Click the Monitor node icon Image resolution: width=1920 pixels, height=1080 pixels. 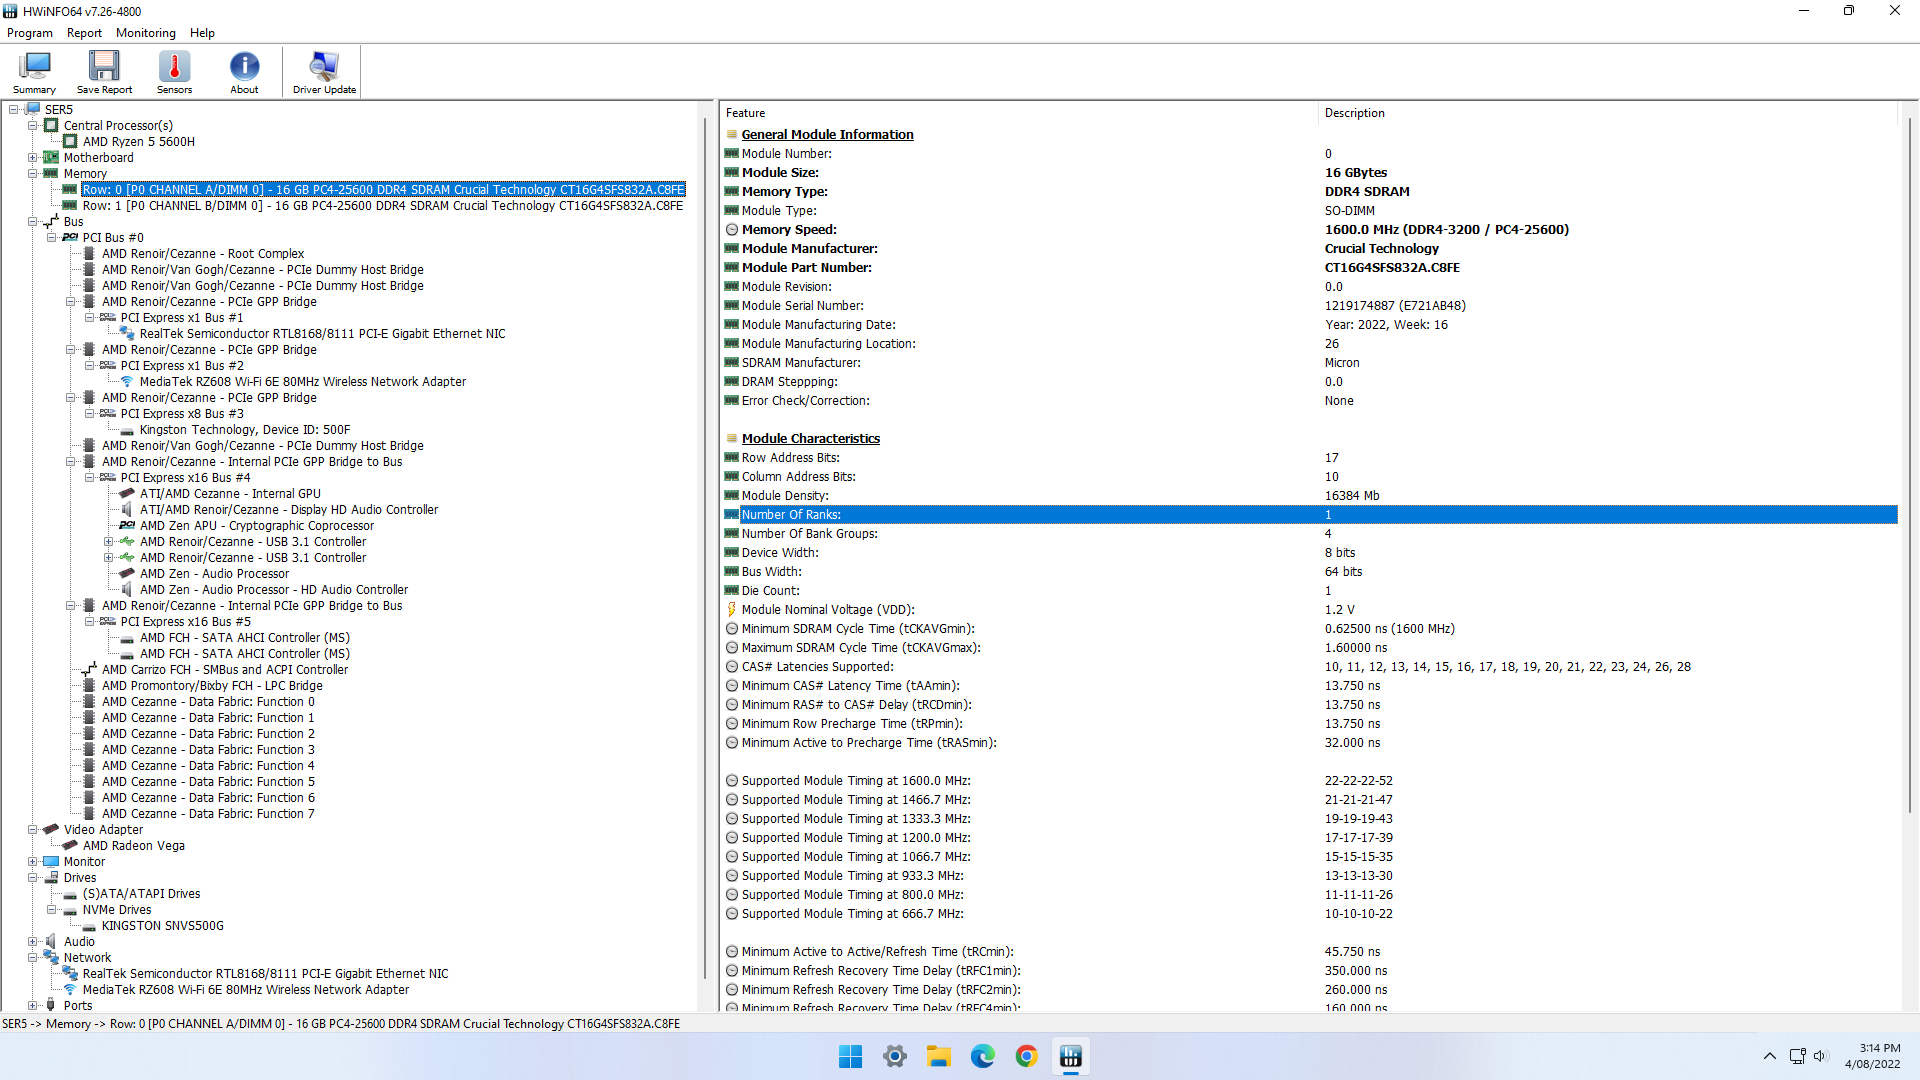click(51, 862)
